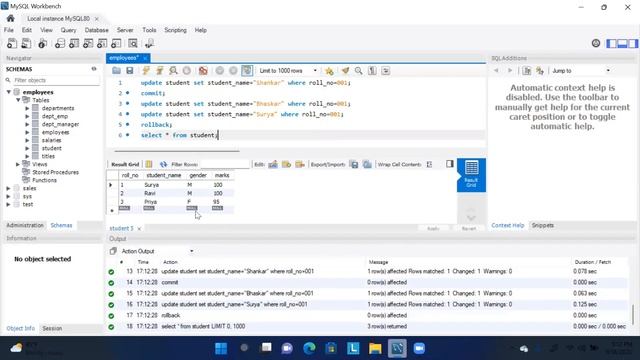
Task: Expand the Views node
Action: pos(18,164)
